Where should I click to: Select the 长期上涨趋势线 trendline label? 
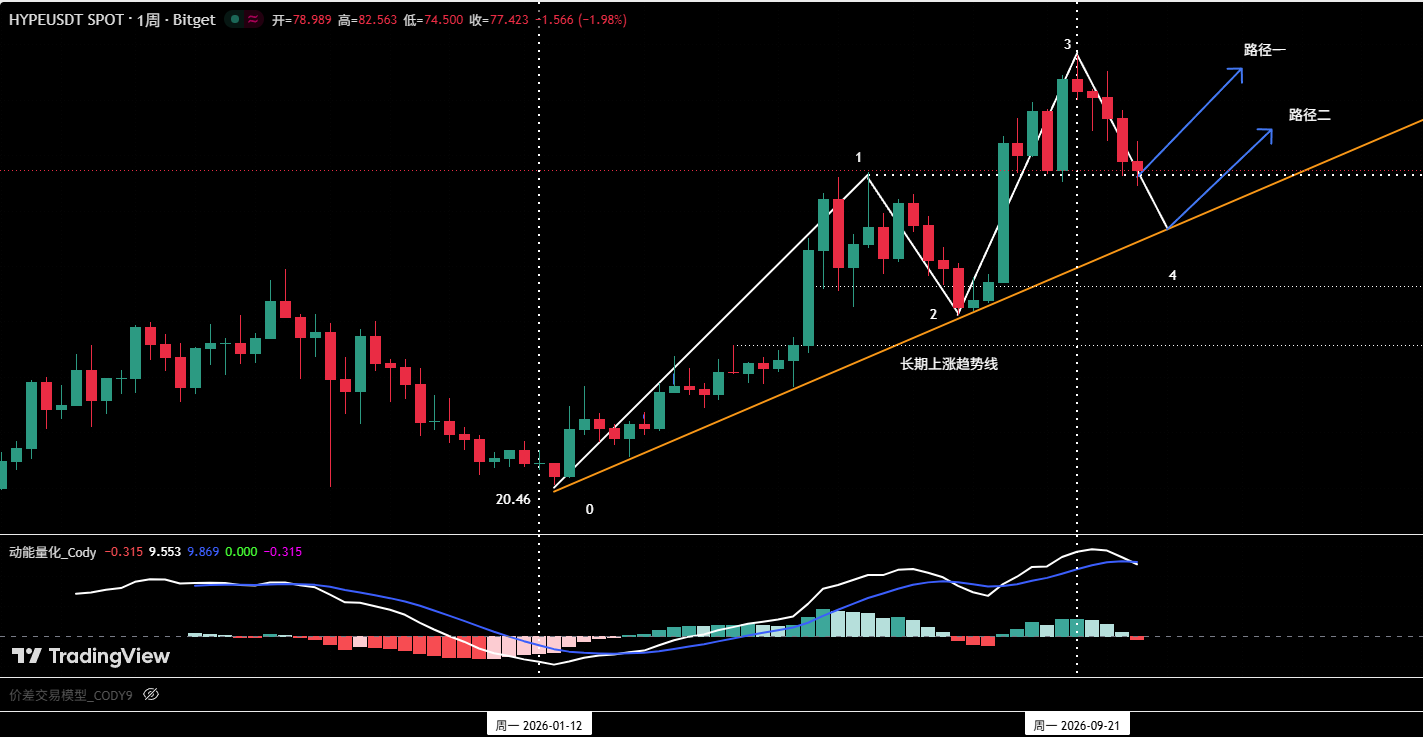coord(949,364)
